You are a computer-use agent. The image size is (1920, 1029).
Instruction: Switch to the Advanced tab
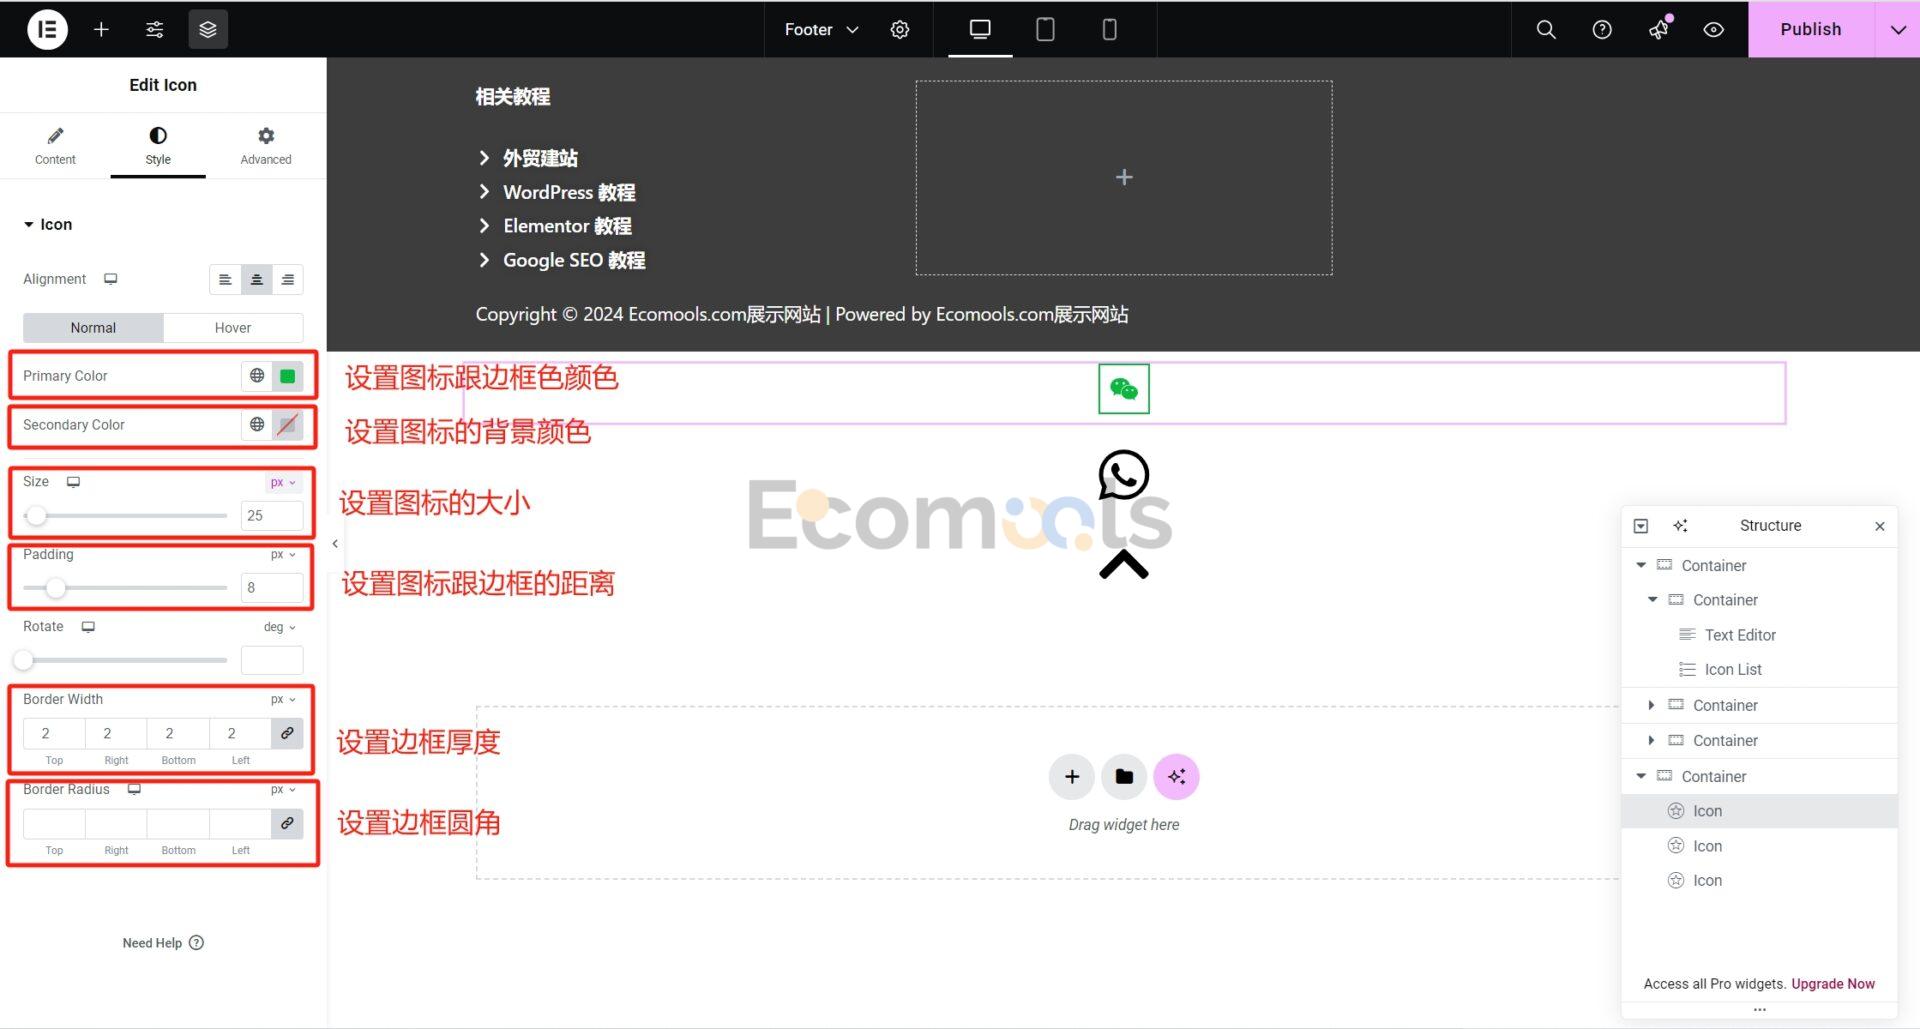(x=266, y=146)
